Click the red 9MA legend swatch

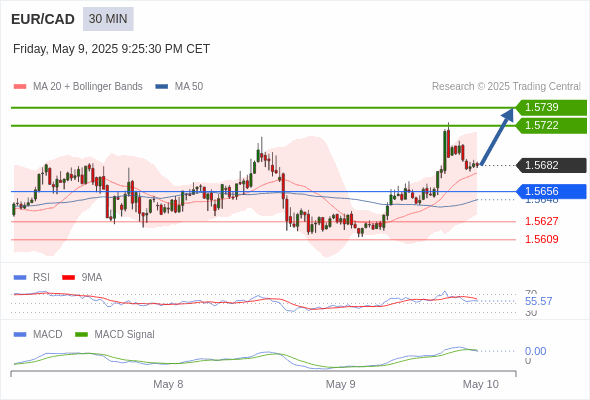[68, 278]
